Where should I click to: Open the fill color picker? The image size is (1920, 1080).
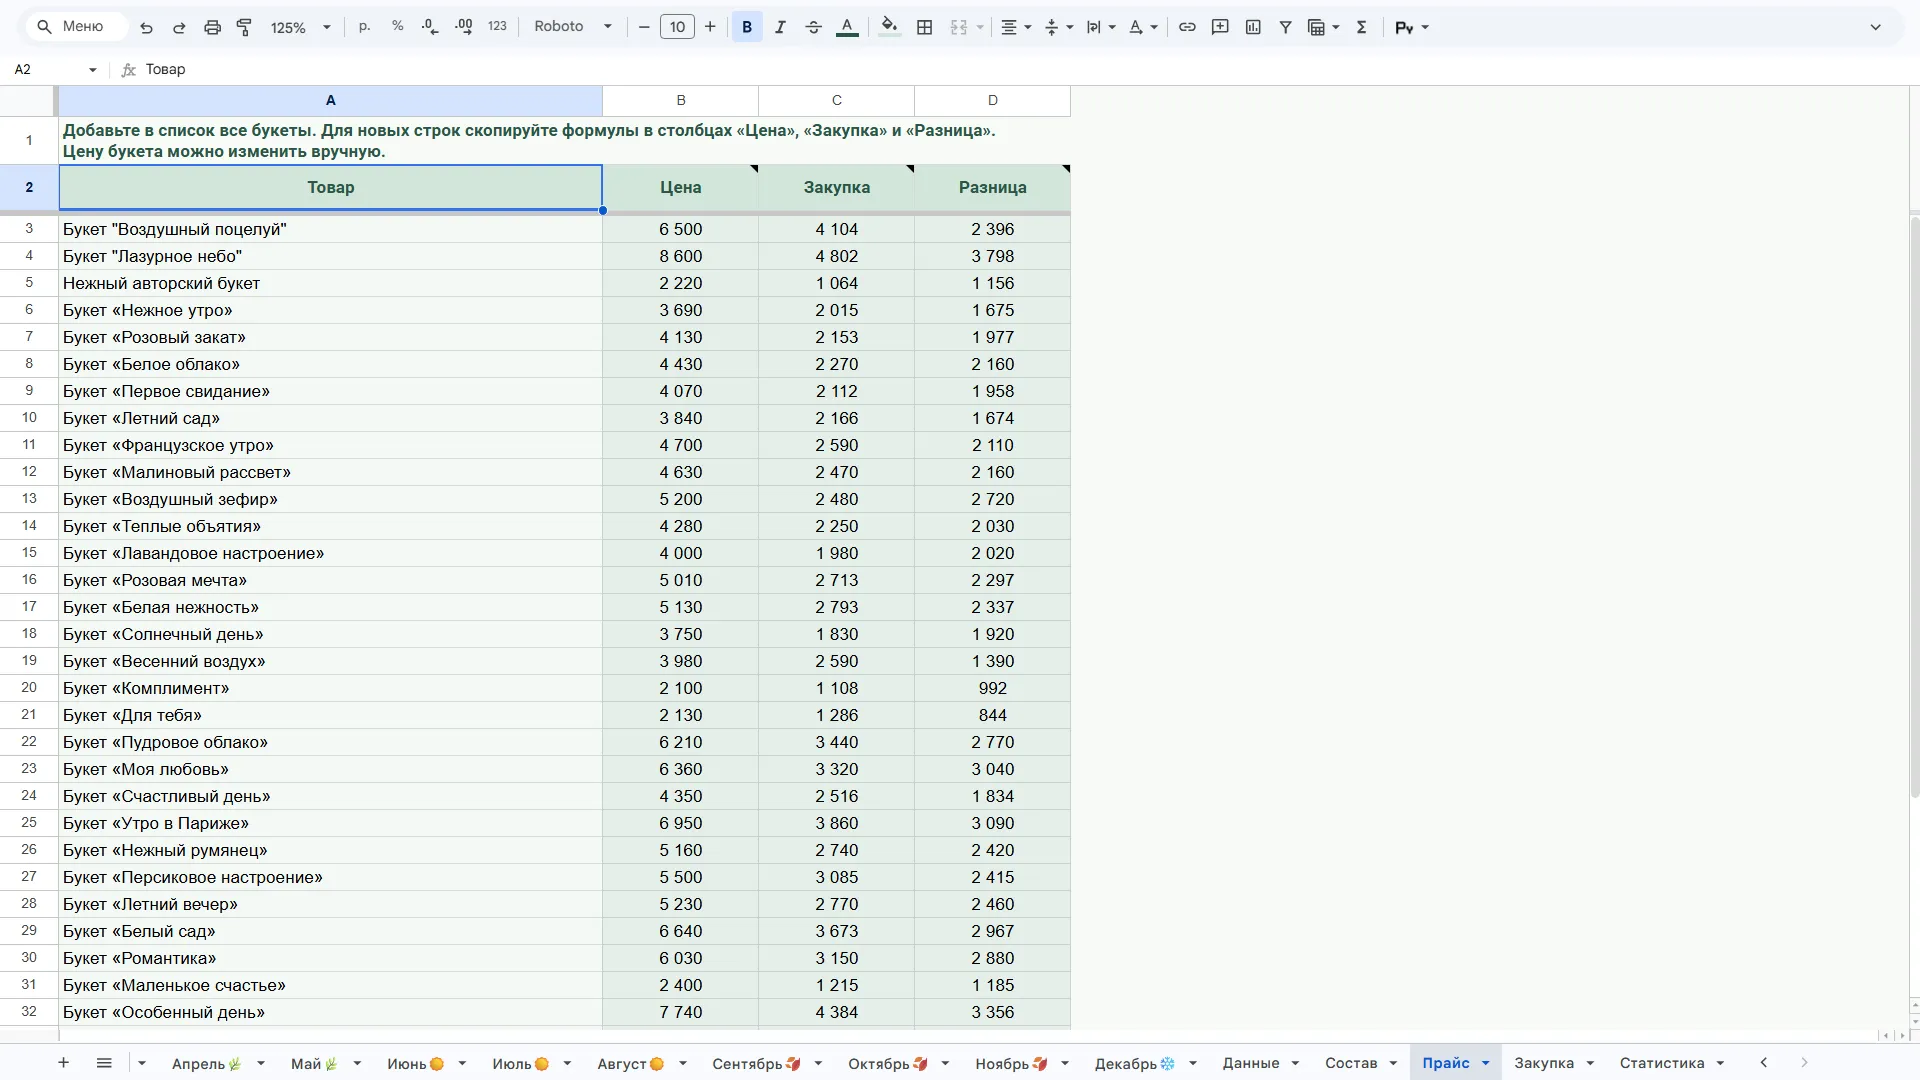889,27
